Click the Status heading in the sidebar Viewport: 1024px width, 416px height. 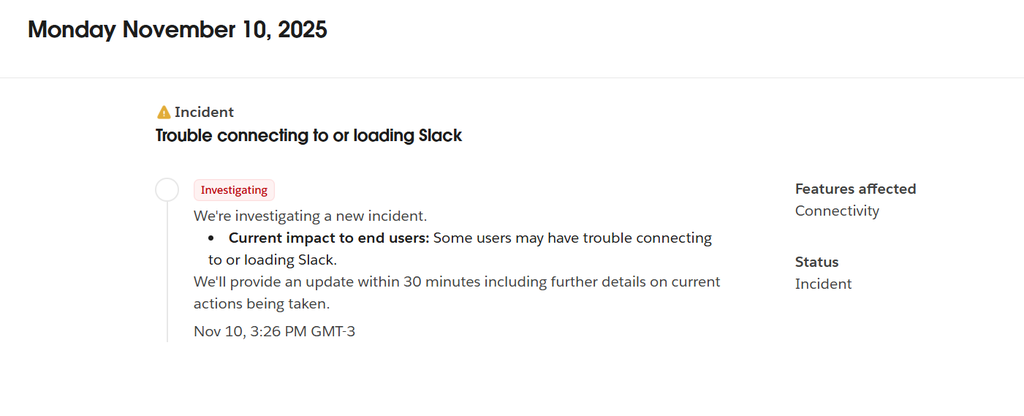coord(816,261)
